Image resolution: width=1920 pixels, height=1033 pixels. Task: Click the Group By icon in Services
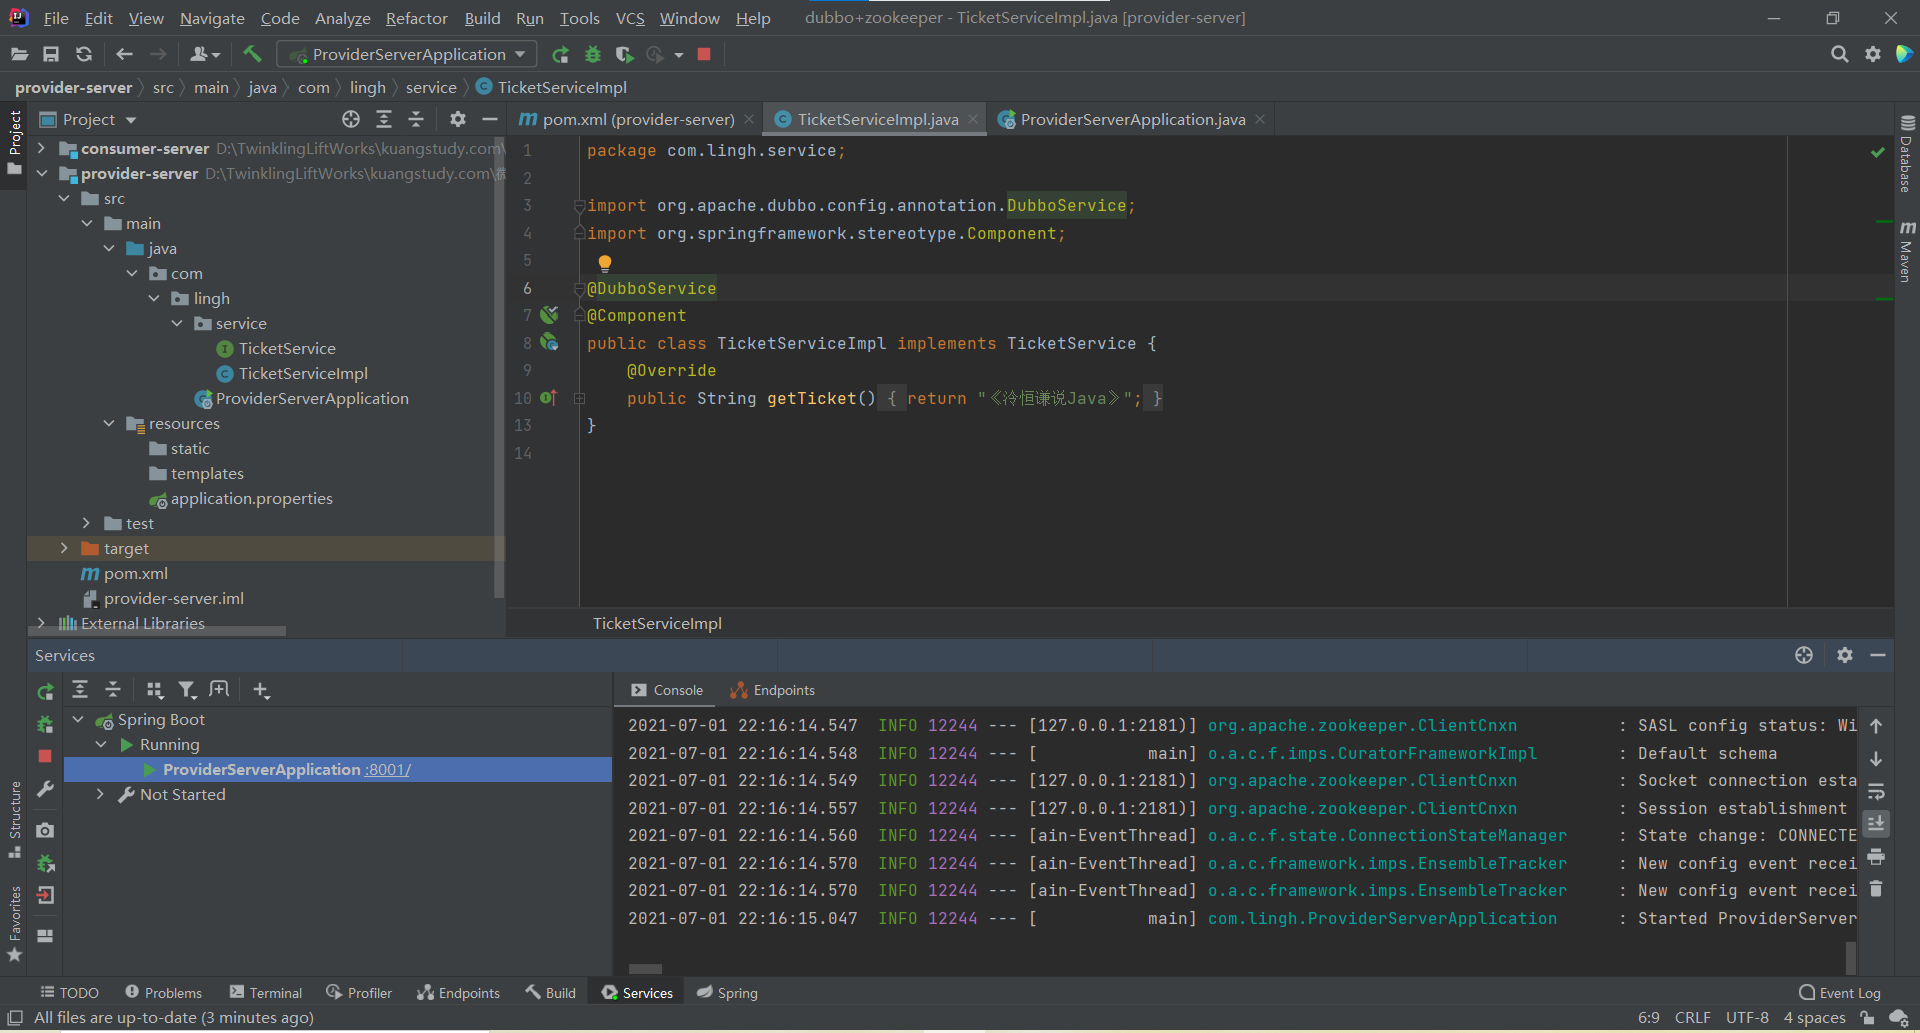pos(154,690)
